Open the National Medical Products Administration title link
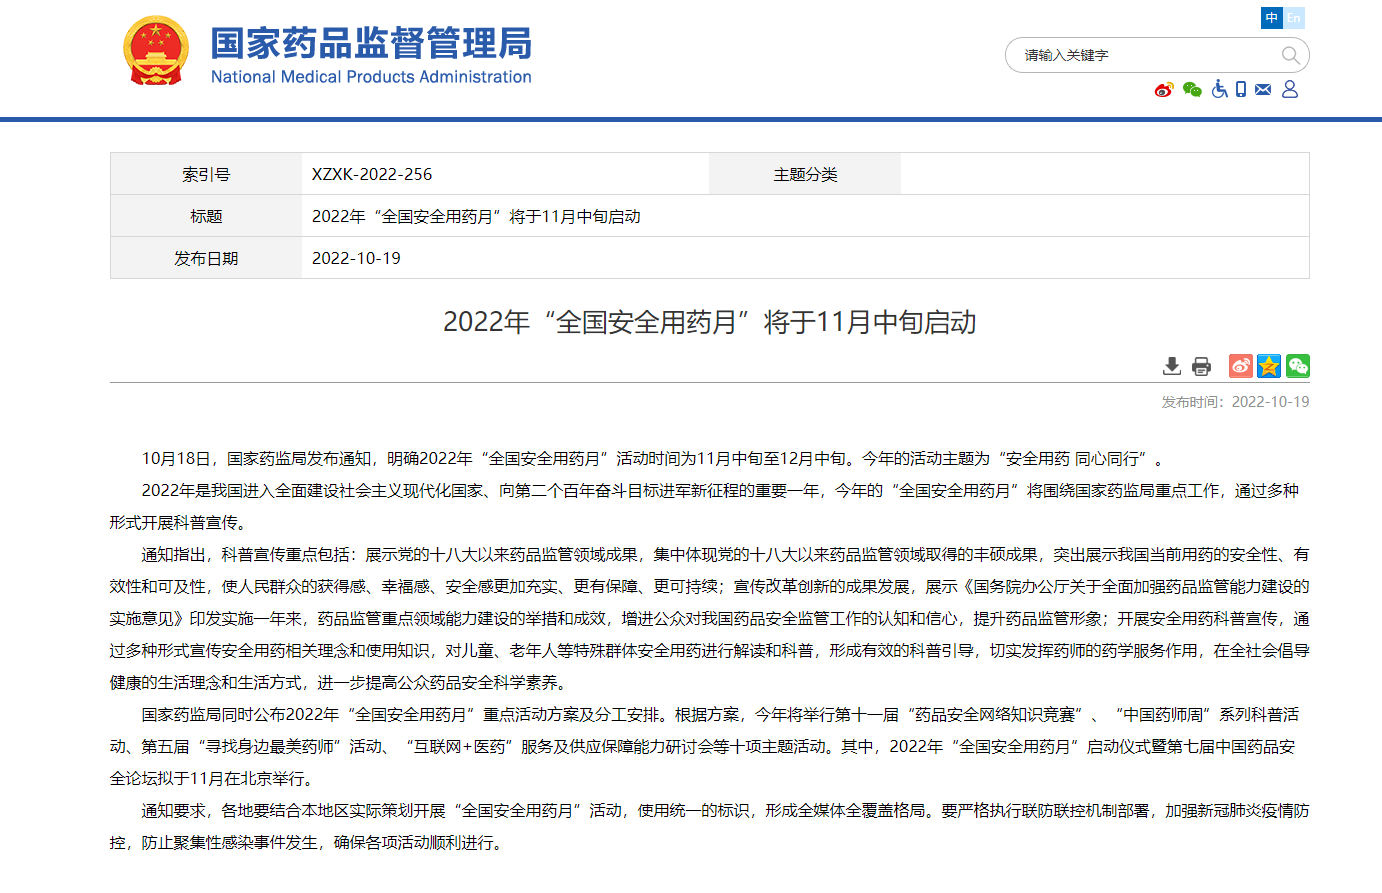 [371, 55]
